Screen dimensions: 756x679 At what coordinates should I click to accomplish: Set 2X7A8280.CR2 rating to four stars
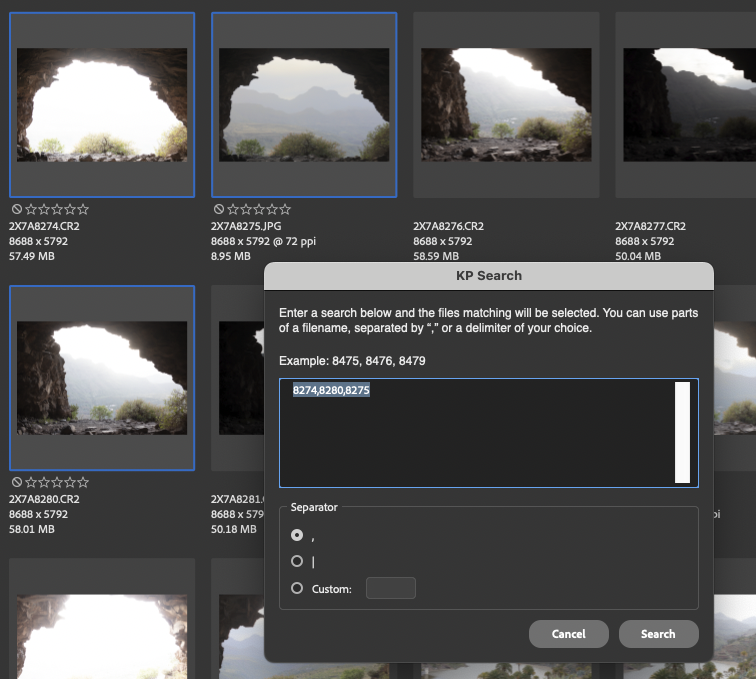coord(70,482)
